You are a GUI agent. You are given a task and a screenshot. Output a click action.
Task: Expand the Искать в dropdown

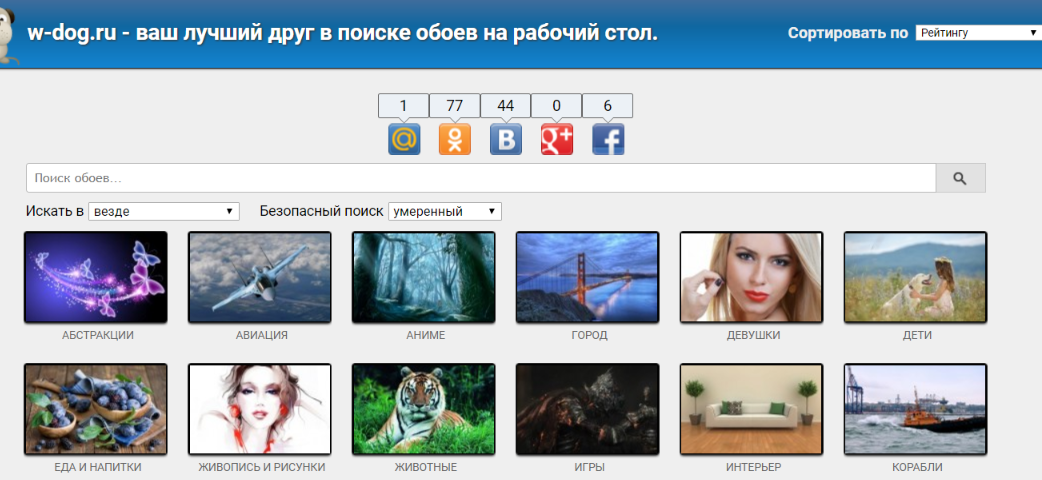[x=164, y=212]
